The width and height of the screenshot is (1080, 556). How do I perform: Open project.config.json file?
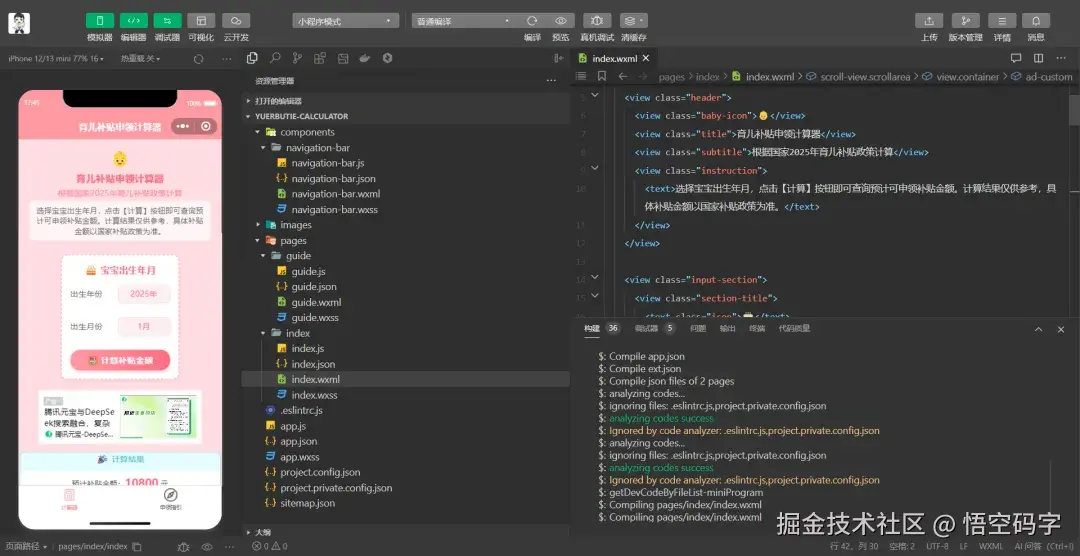click(x=320, y=472)
